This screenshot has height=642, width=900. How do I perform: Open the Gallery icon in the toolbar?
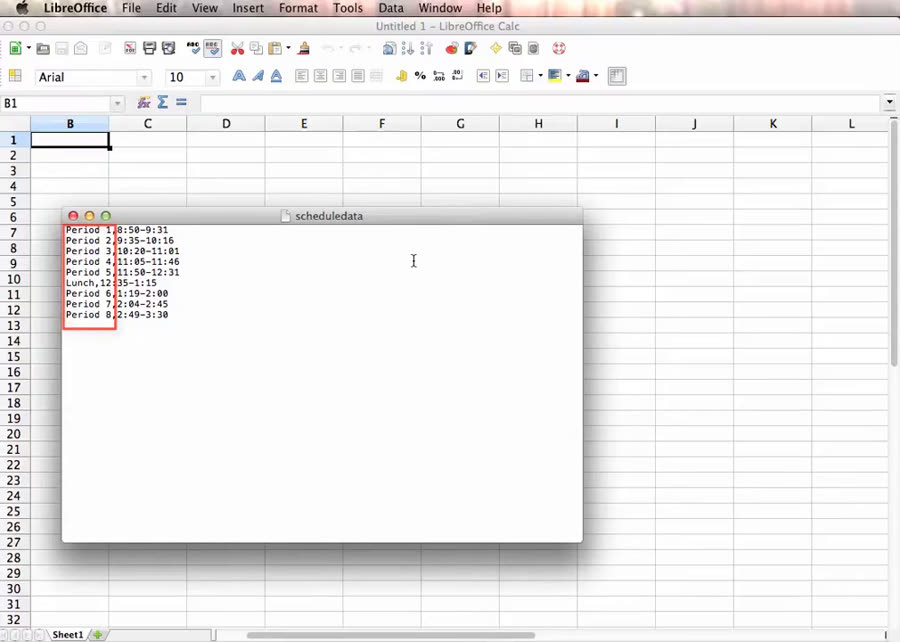coord(515,48)
